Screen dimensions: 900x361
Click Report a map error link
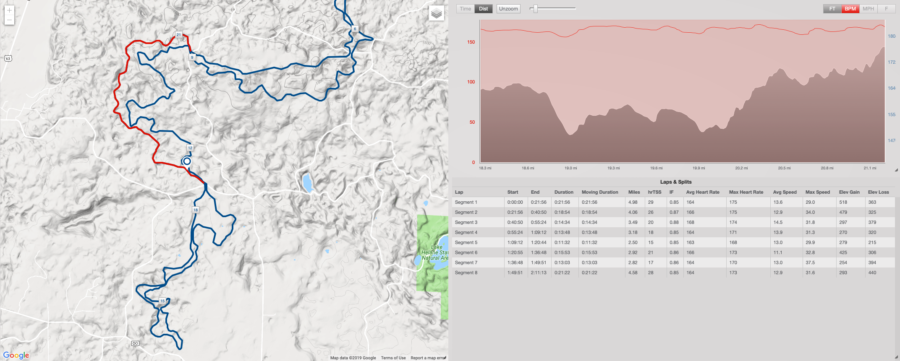point(428,358)
